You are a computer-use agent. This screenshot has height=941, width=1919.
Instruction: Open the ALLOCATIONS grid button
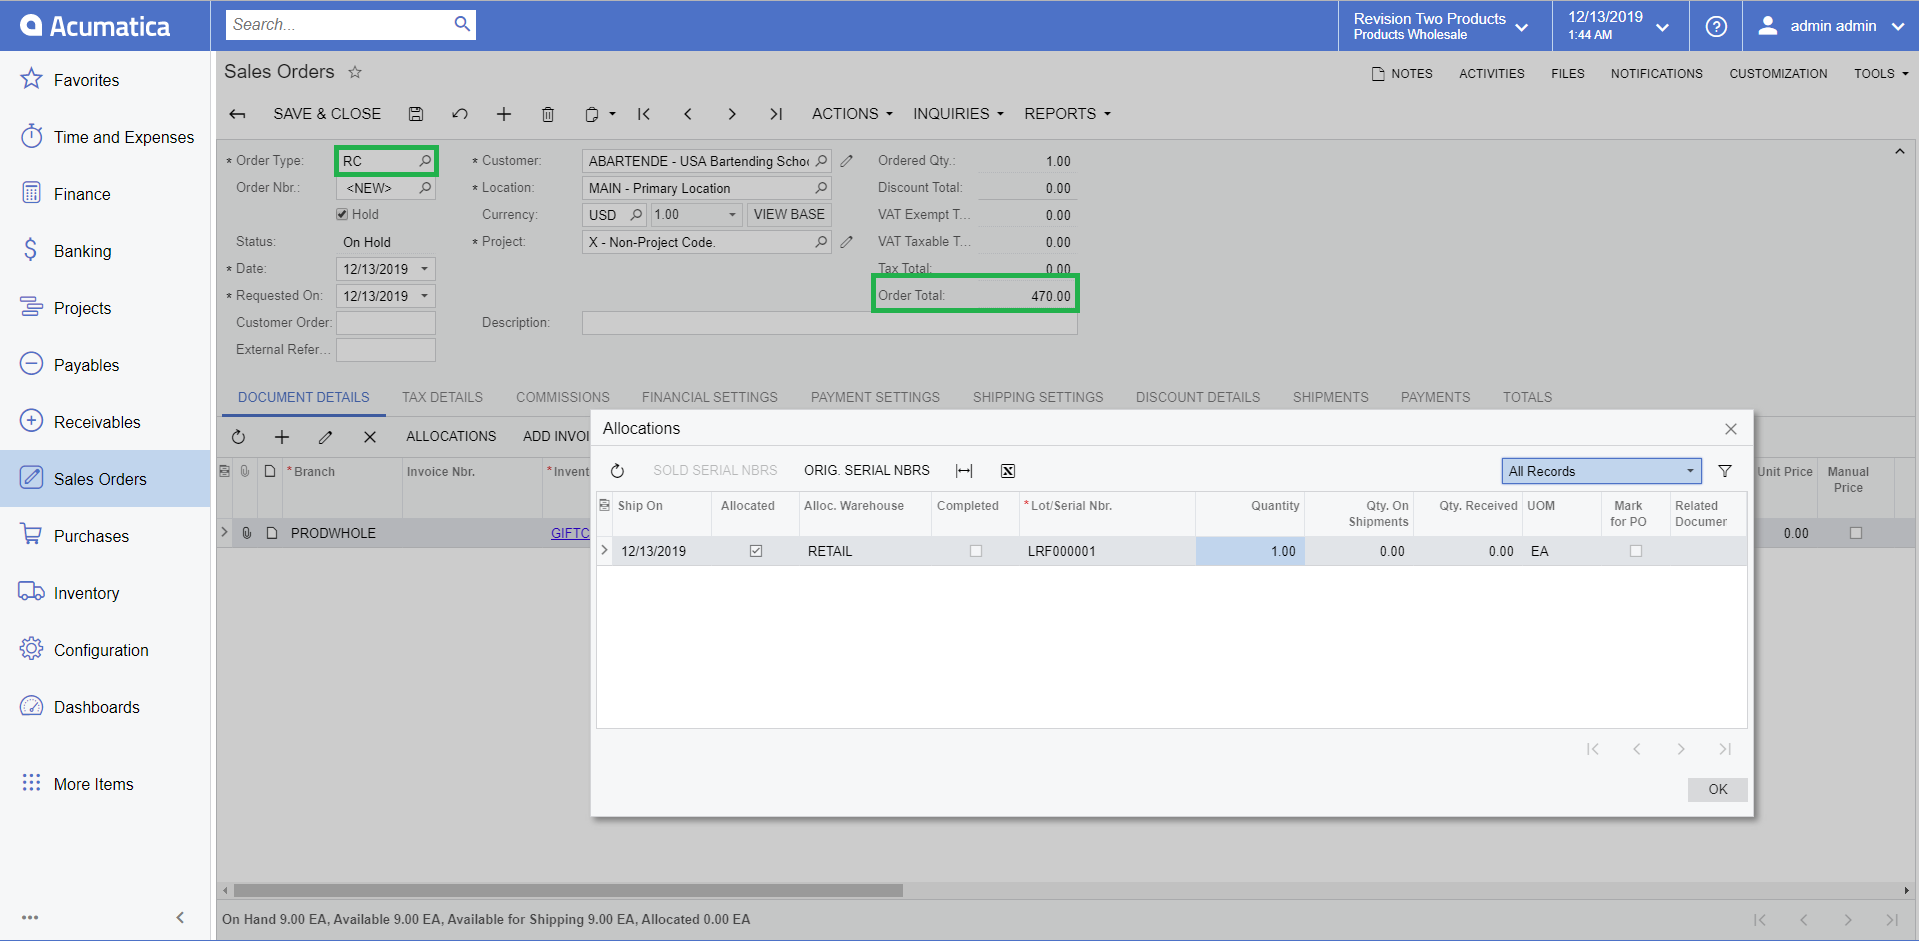tap(451, 437)
